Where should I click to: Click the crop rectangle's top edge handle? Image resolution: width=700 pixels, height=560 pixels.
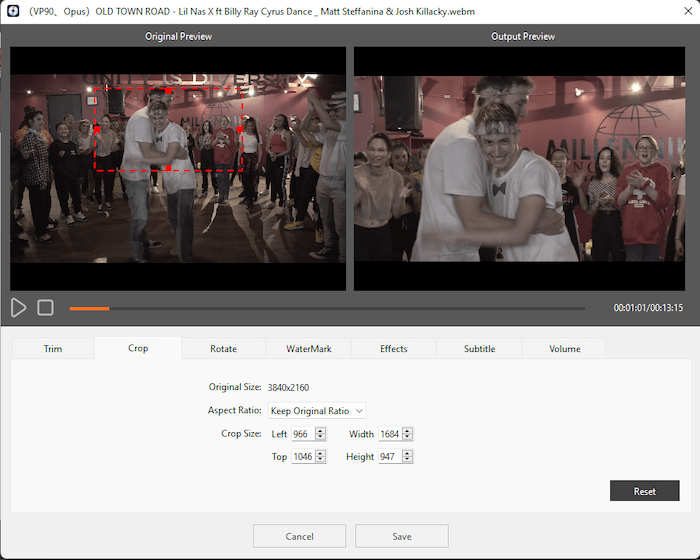pos(168,91)
